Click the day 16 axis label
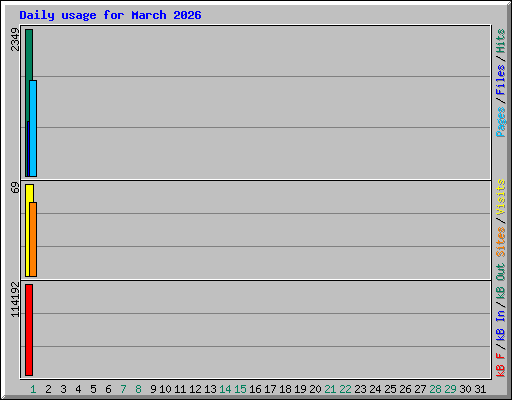Viewport: 512px width, 400px height. 255,389
